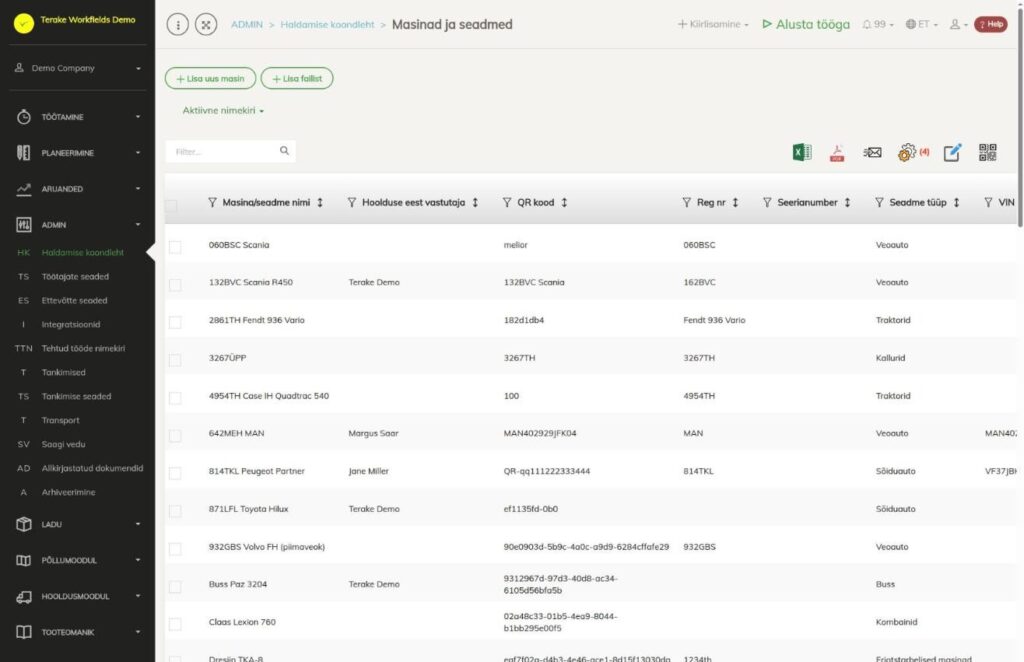
Task: Open Integratsioonid in the sidebar
Action: pyautogui.click(x=71, y=324)
